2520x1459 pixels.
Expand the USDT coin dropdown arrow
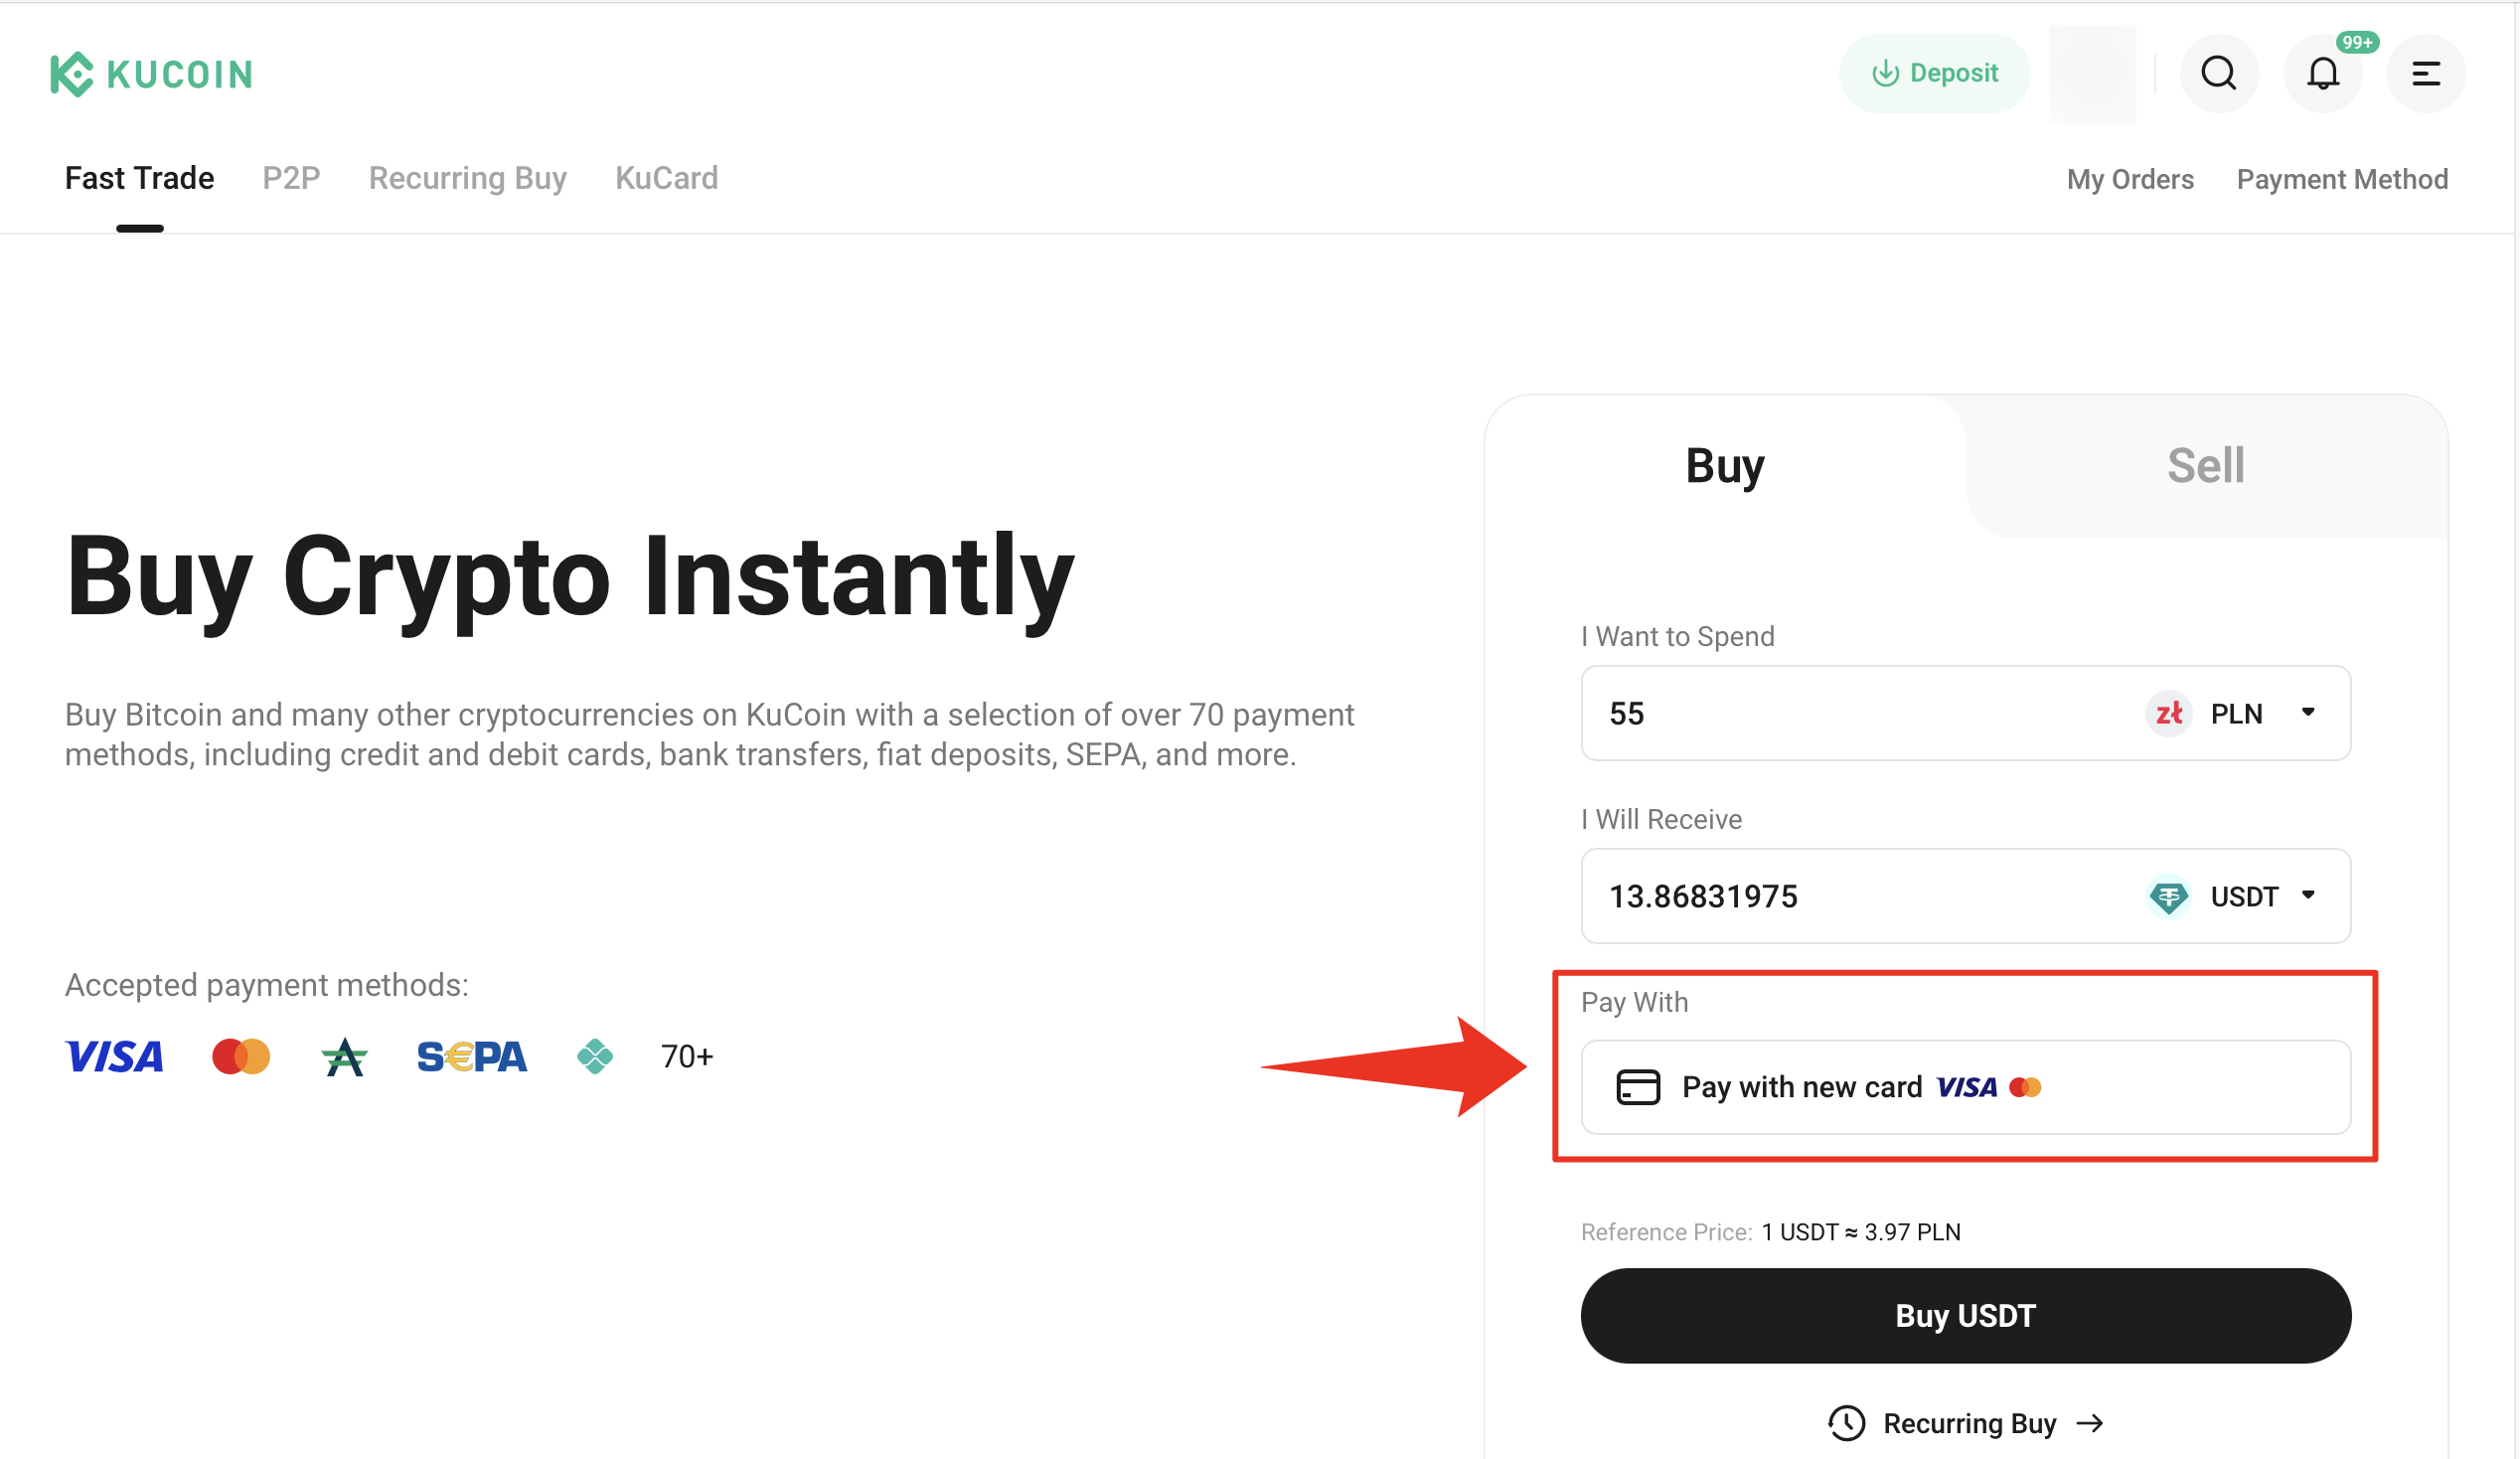pos(2308,895)
